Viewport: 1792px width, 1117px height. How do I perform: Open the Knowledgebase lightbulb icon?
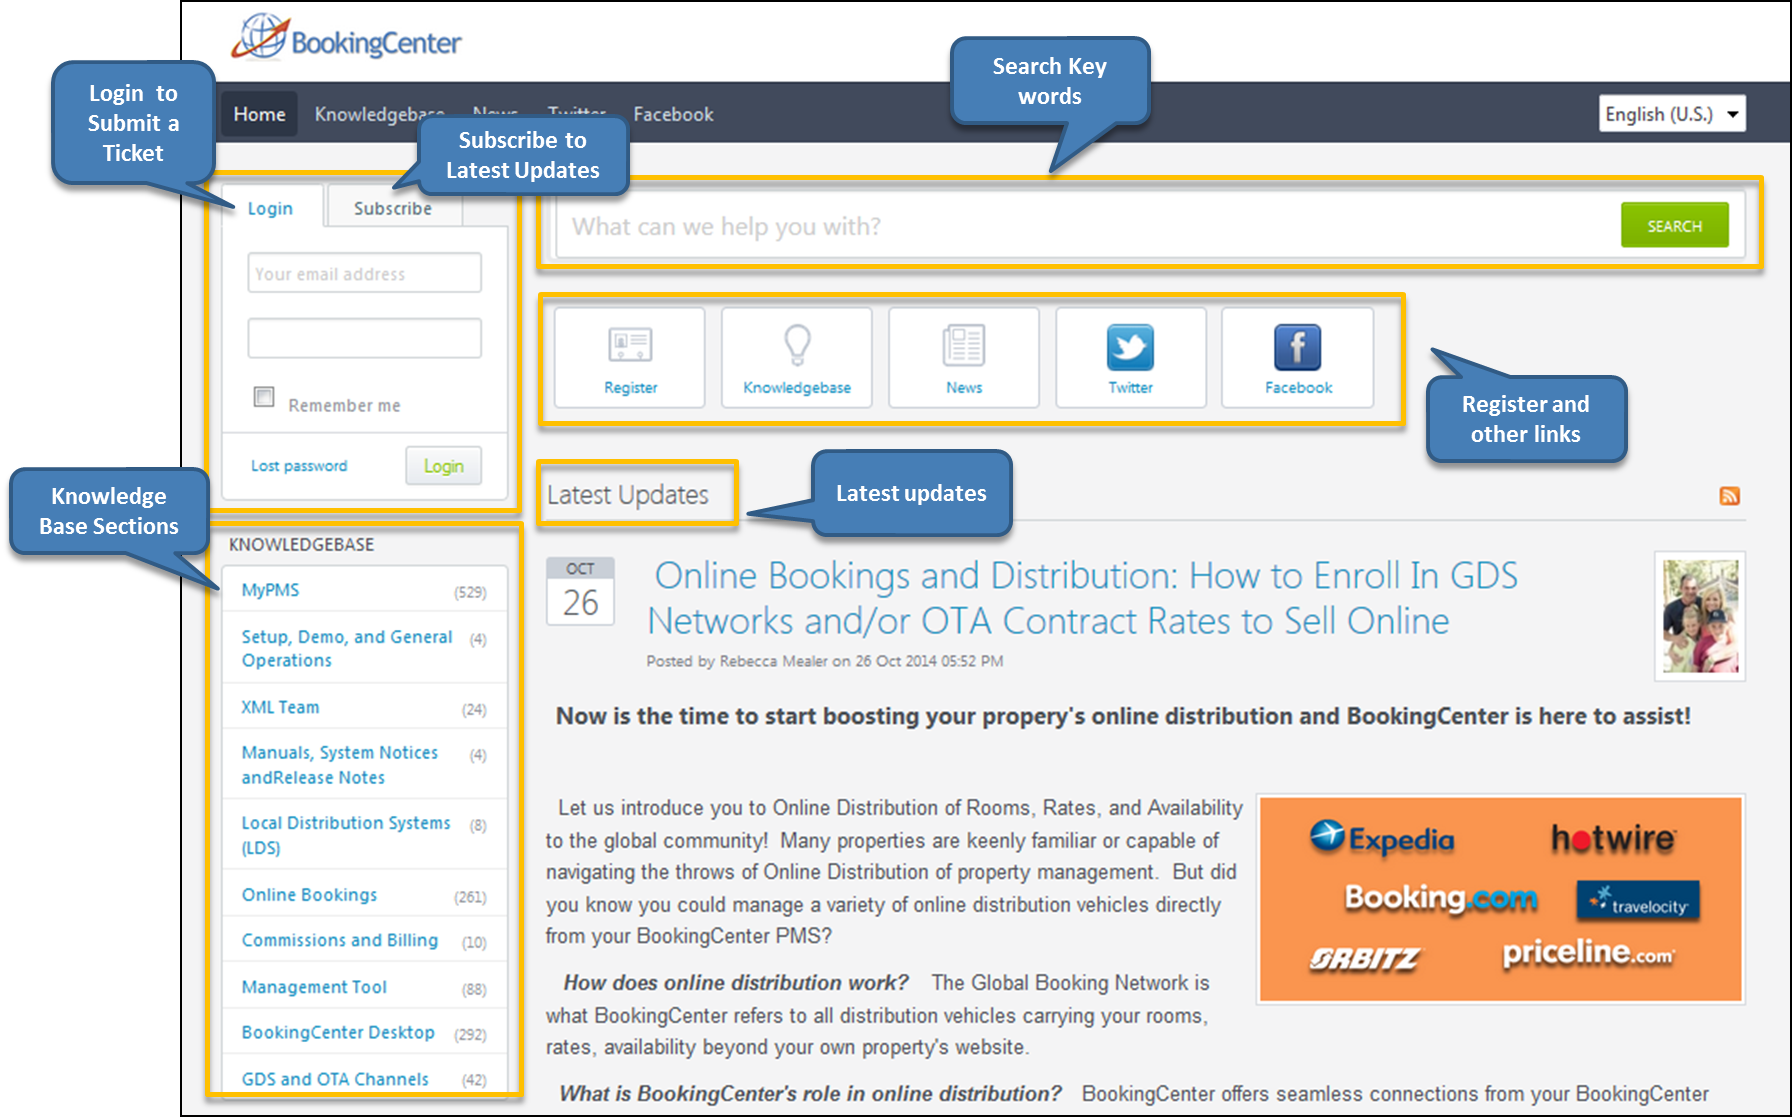pyautogui.click(x=797, y=345)
